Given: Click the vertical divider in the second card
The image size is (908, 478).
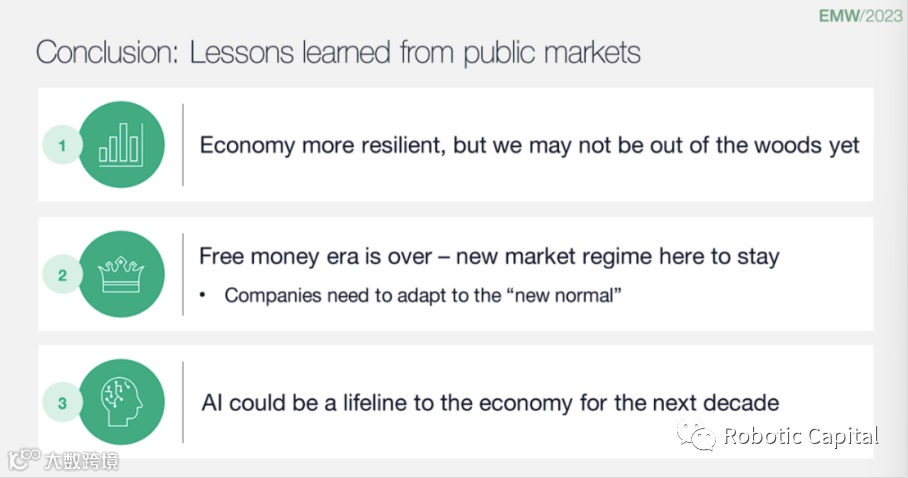Looking at the screenshot, I should click(x=183, y=274).
